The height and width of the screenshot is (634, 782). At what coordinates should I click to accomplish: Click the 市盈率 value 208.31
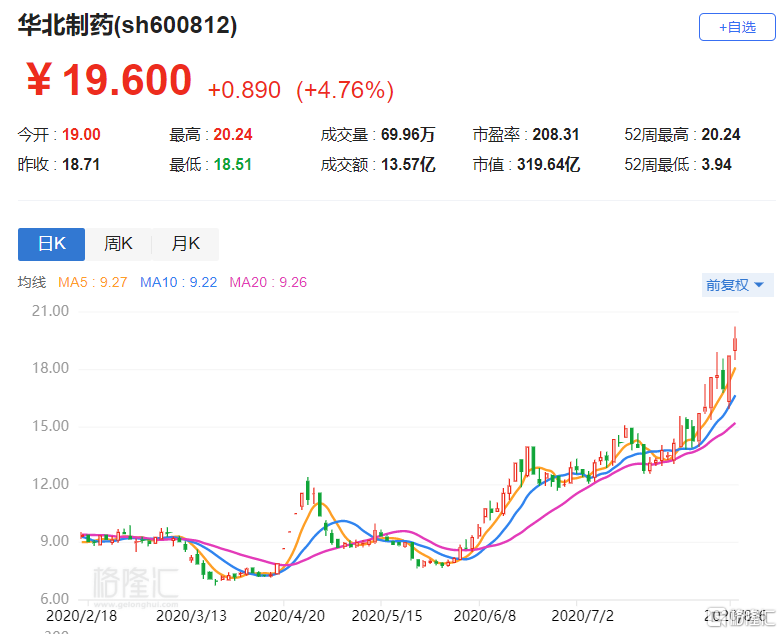pyautogui.click(x=556, y=134)
